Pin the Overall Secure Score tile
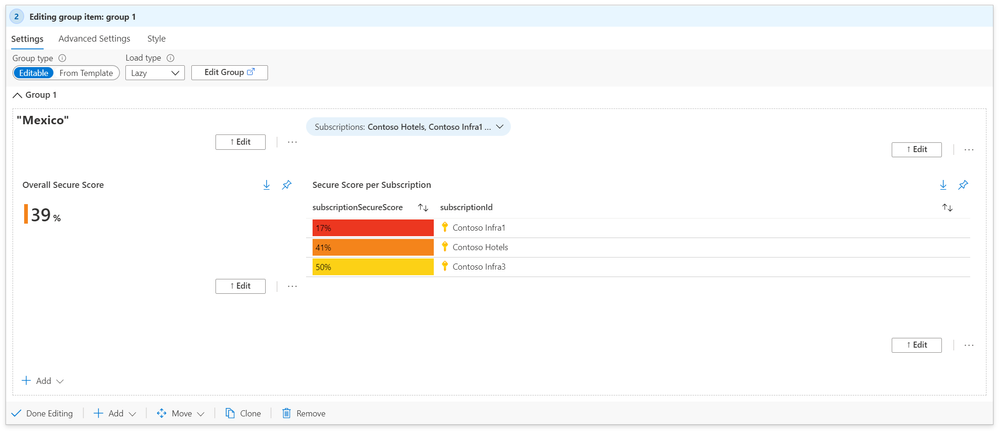Screen dimensions: 999x431 point(287,185)
